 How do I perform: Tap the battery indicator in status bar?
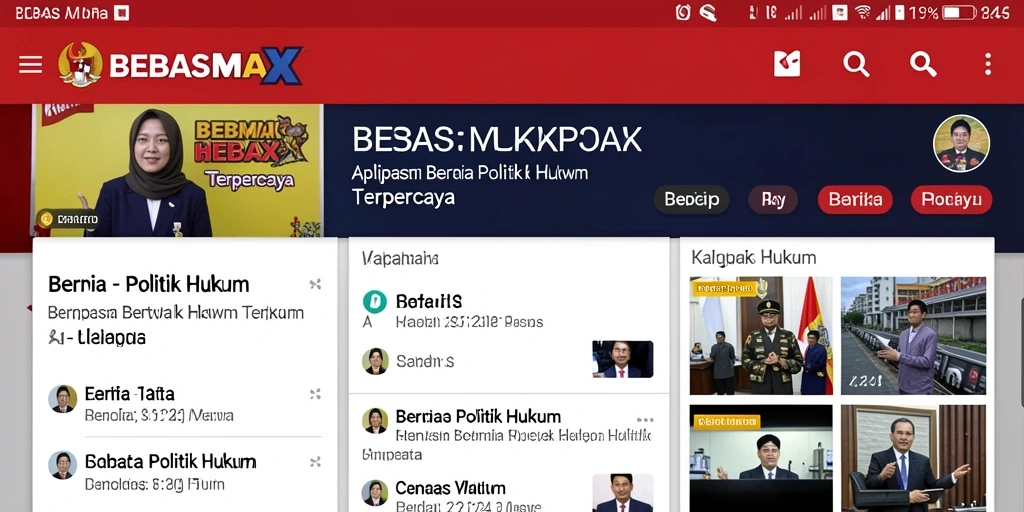coord(959,12)
